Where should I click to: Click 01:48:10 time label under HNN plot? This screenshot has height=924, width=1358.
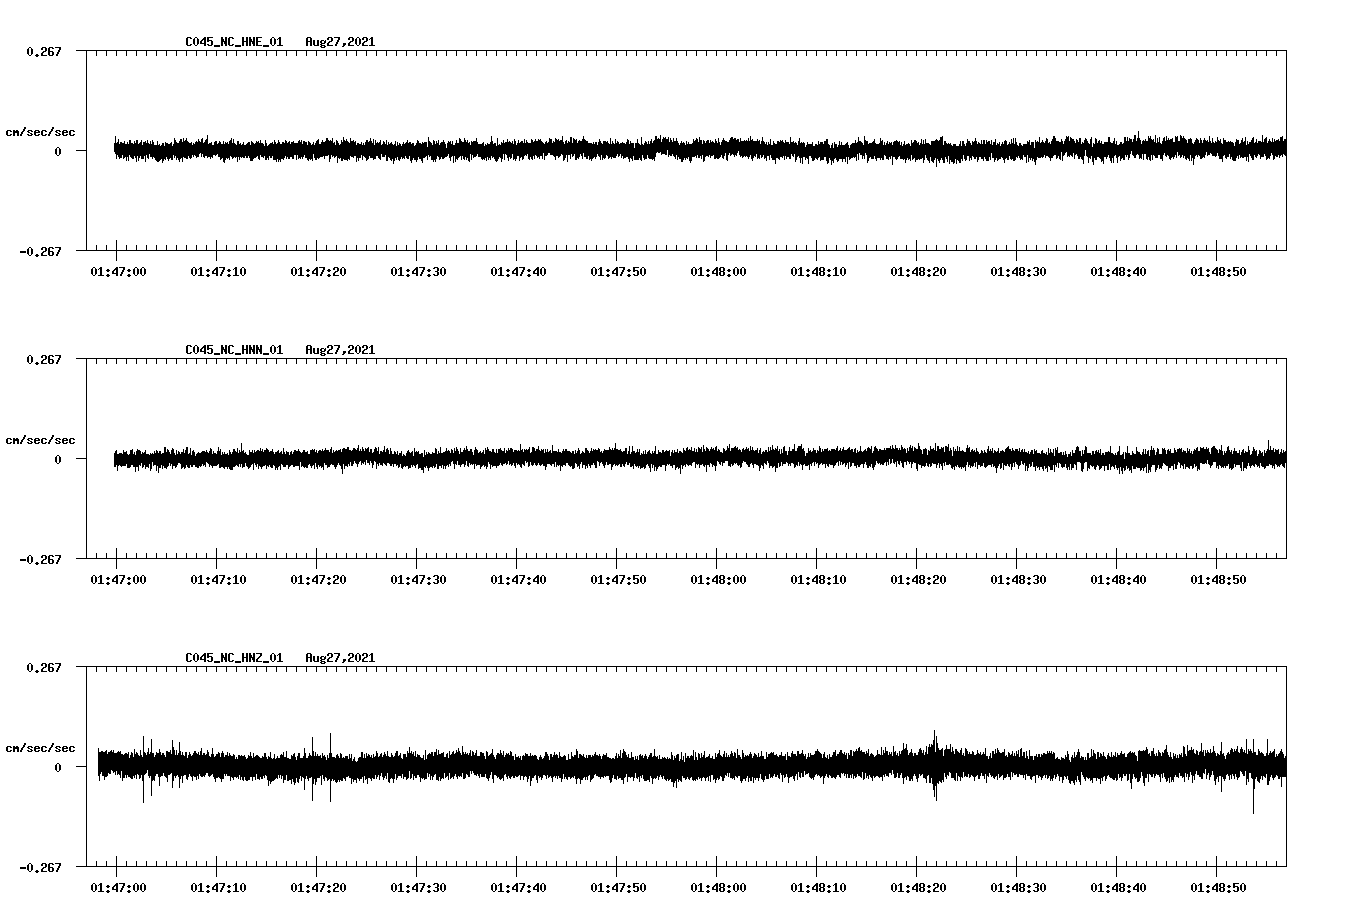tap(818, 579)
